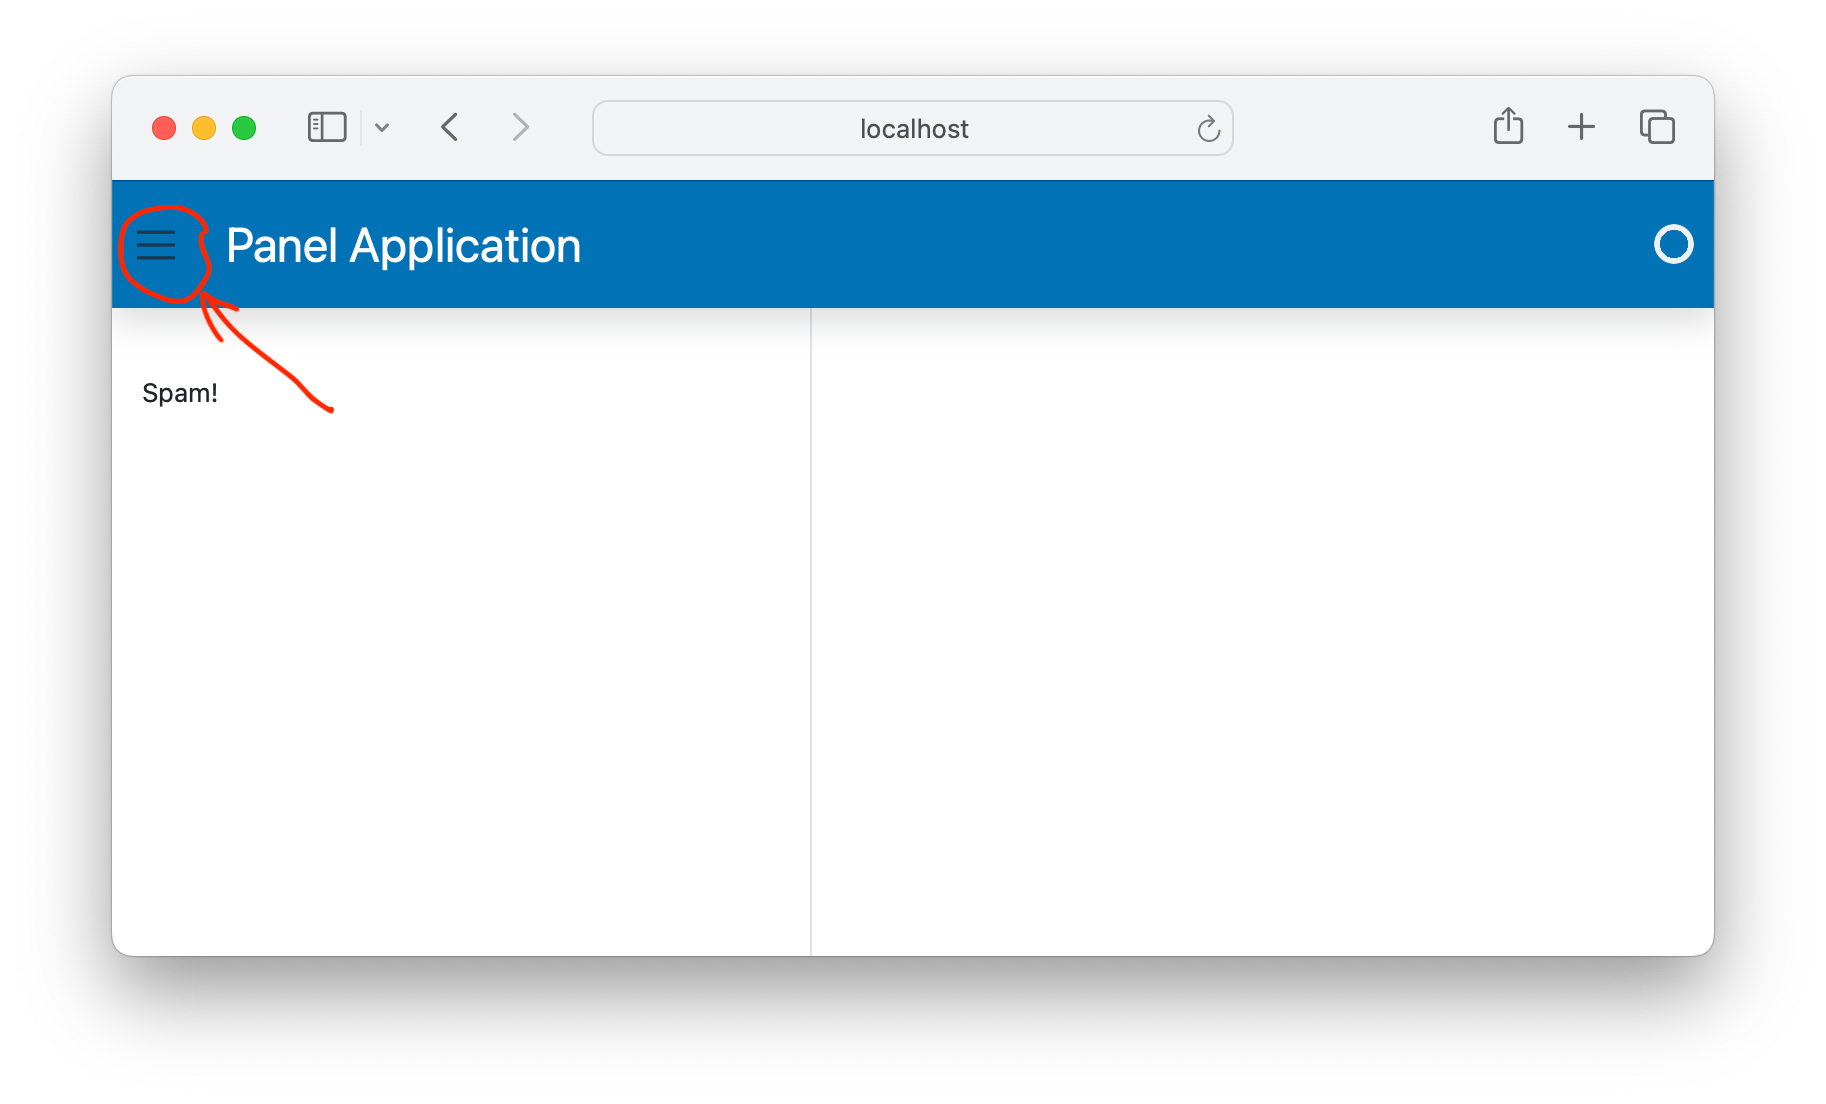Click the white loading spinner control
This screenshot has width=1826, height=1104.
tap(1674, 245)
